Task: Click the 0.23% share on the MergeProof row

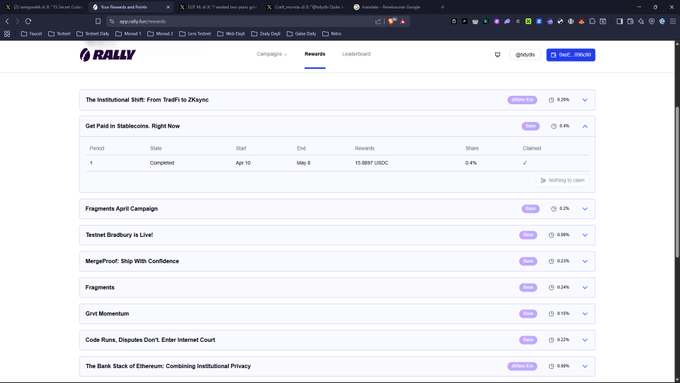Action: [563, 261]
